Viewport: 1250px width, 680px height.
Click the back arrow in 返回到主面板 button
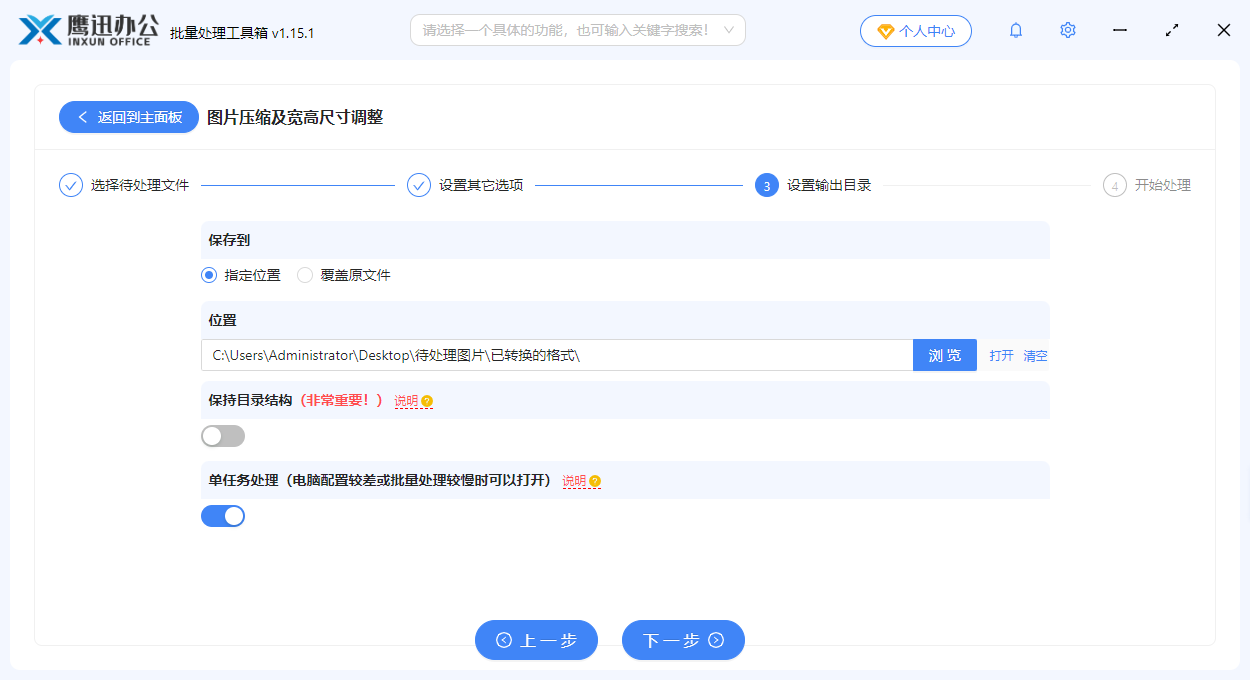[82, 117]
